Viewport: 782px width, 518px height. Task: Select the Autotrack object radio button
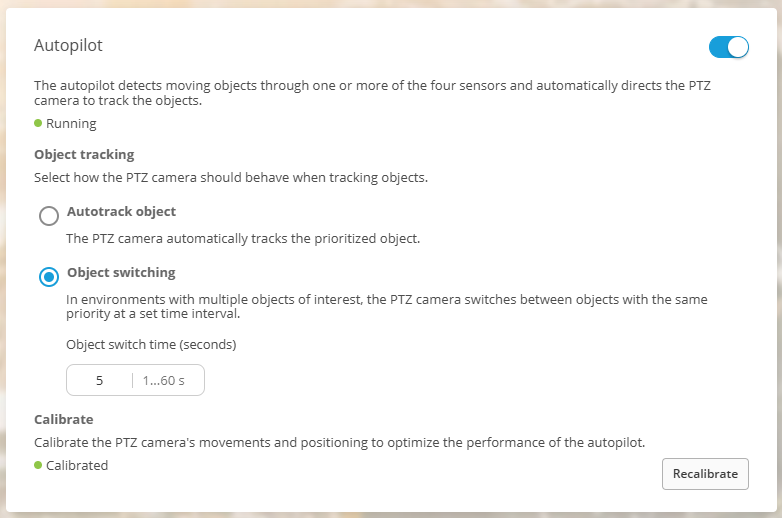[48, 216]
